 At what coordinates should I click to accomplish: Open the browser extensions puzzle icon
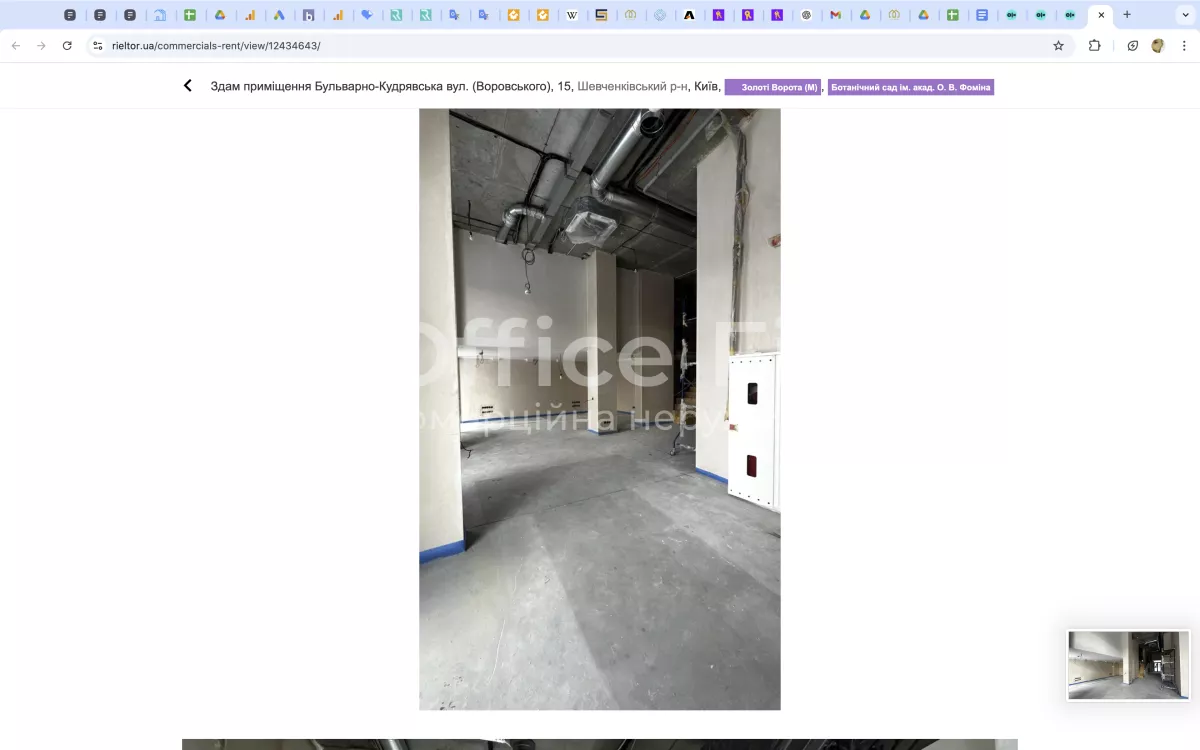pyautogui.click(x=1094, y=45)
